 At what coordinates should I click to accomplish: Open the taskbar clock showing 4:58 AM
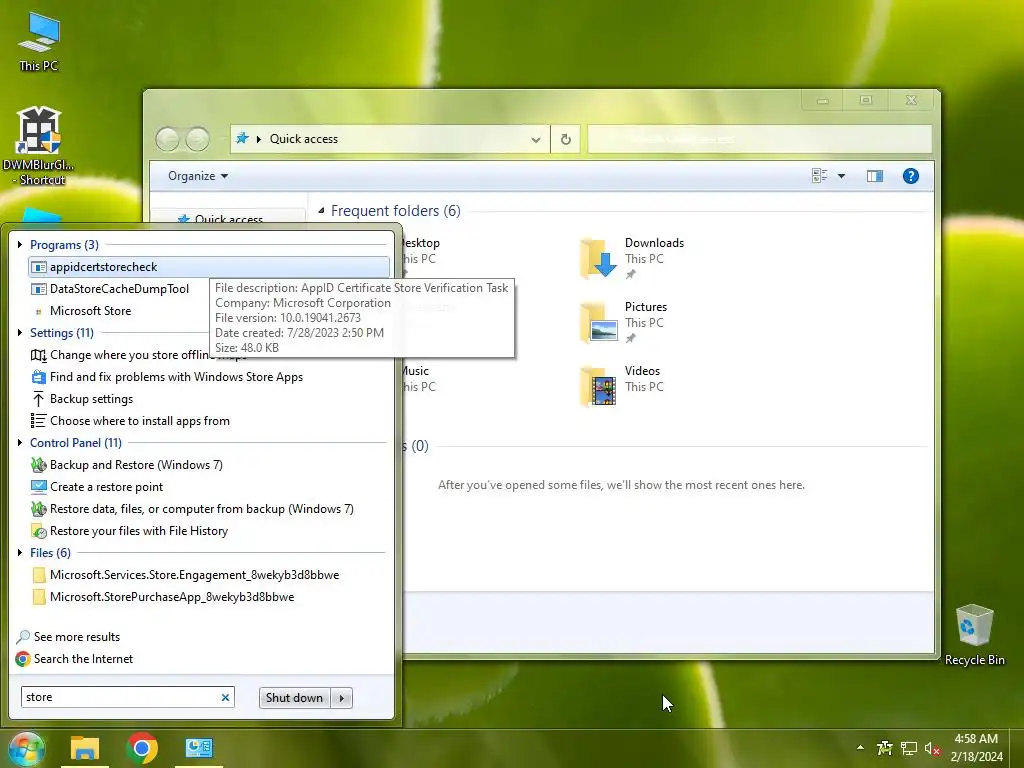(976, 748)
